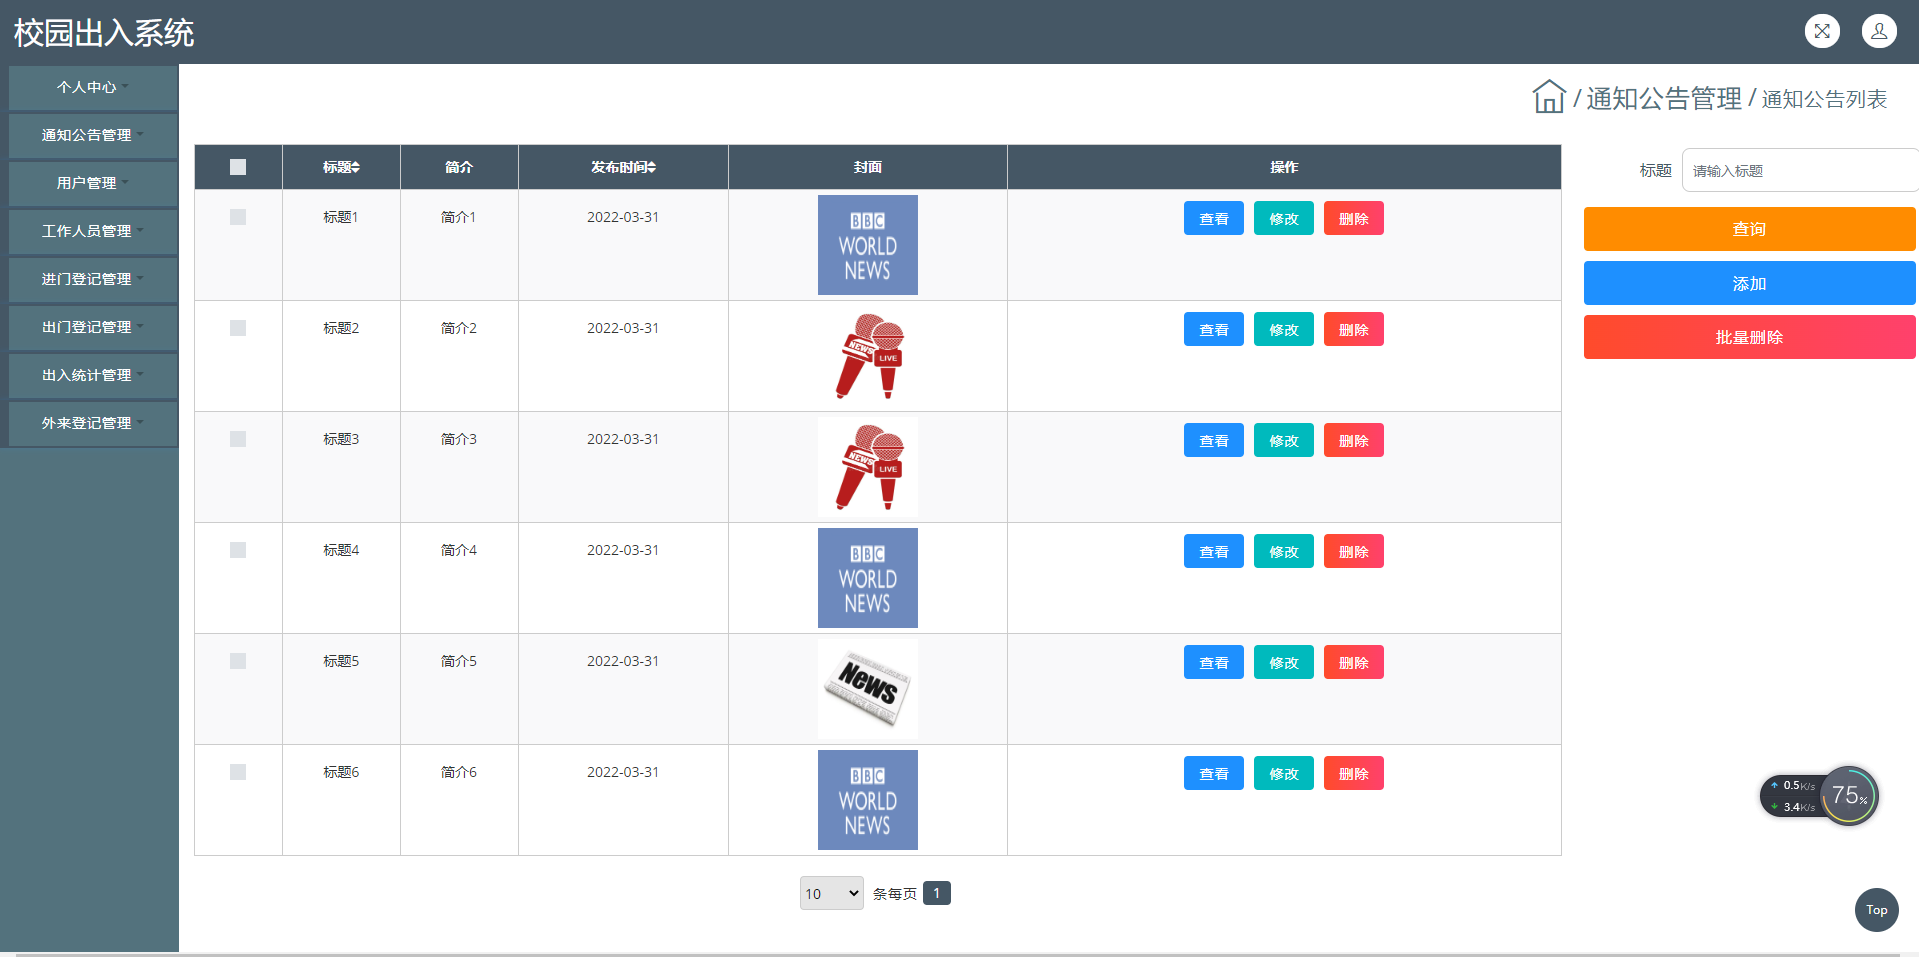Open the rows-per-page dropdown showing 10
Screen dimensions: 1919x957
(832, 893)
